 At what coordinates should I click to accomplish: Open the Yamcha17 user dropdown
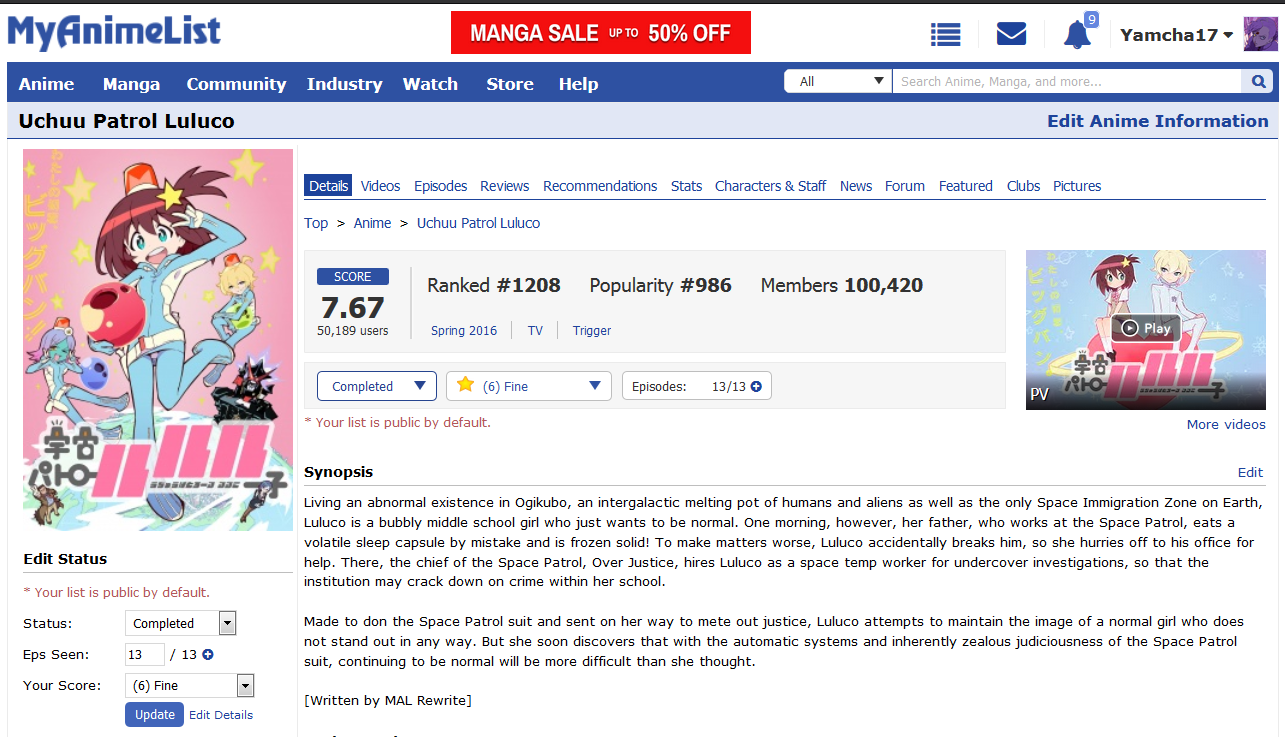(x=1176, y=35)
